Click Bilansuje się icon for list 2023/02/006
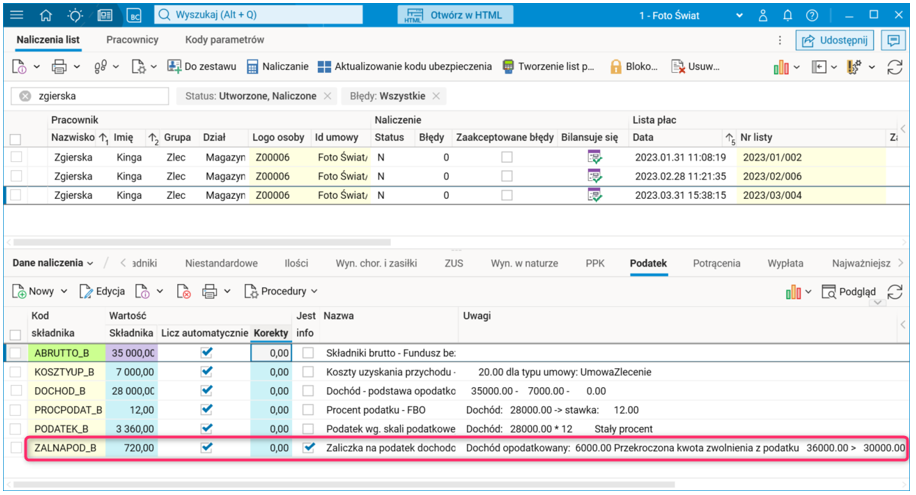Screen dimensions: 916x495 coord(594,176)
